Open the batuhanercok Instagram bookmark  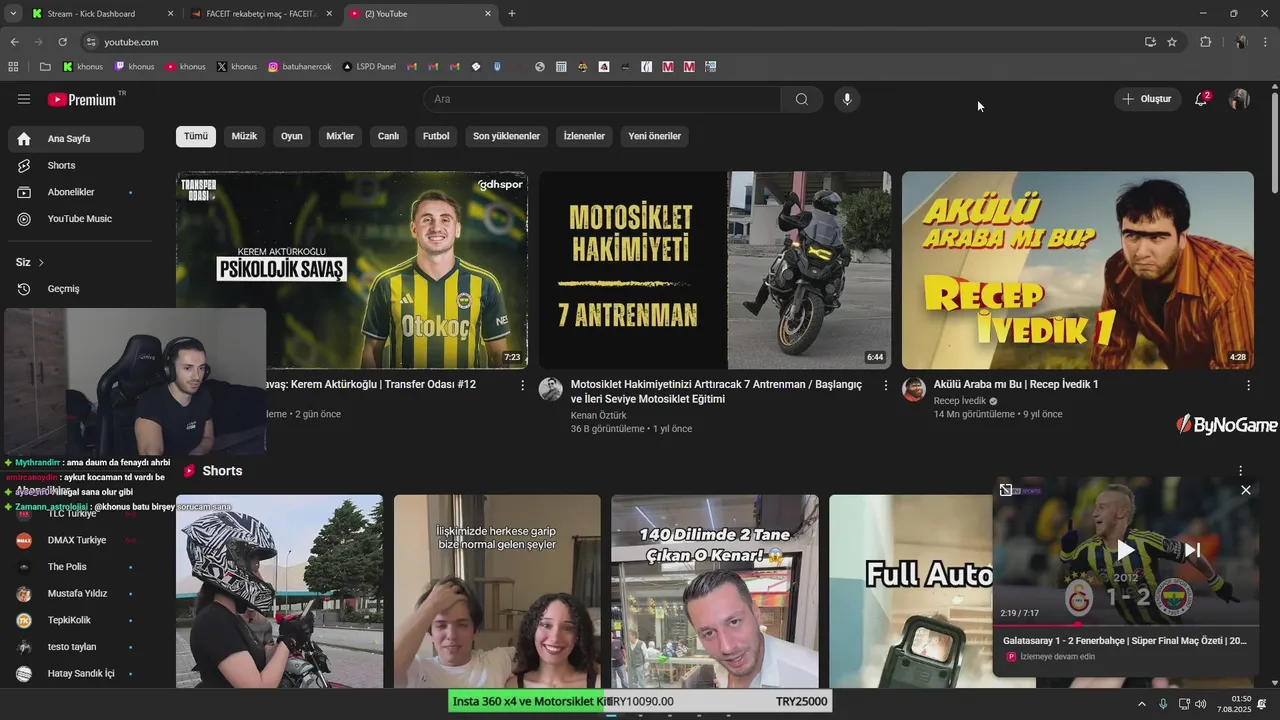pyautogui.click(x=299, y=67)
